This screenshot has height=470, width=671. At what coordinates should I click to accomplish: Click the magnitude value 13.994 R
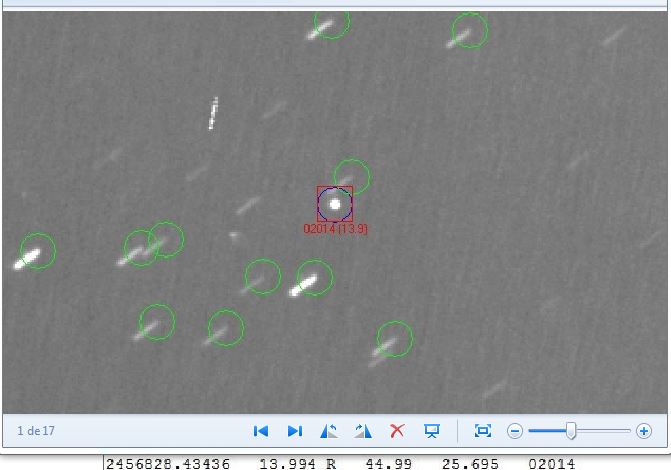[297, 463]
